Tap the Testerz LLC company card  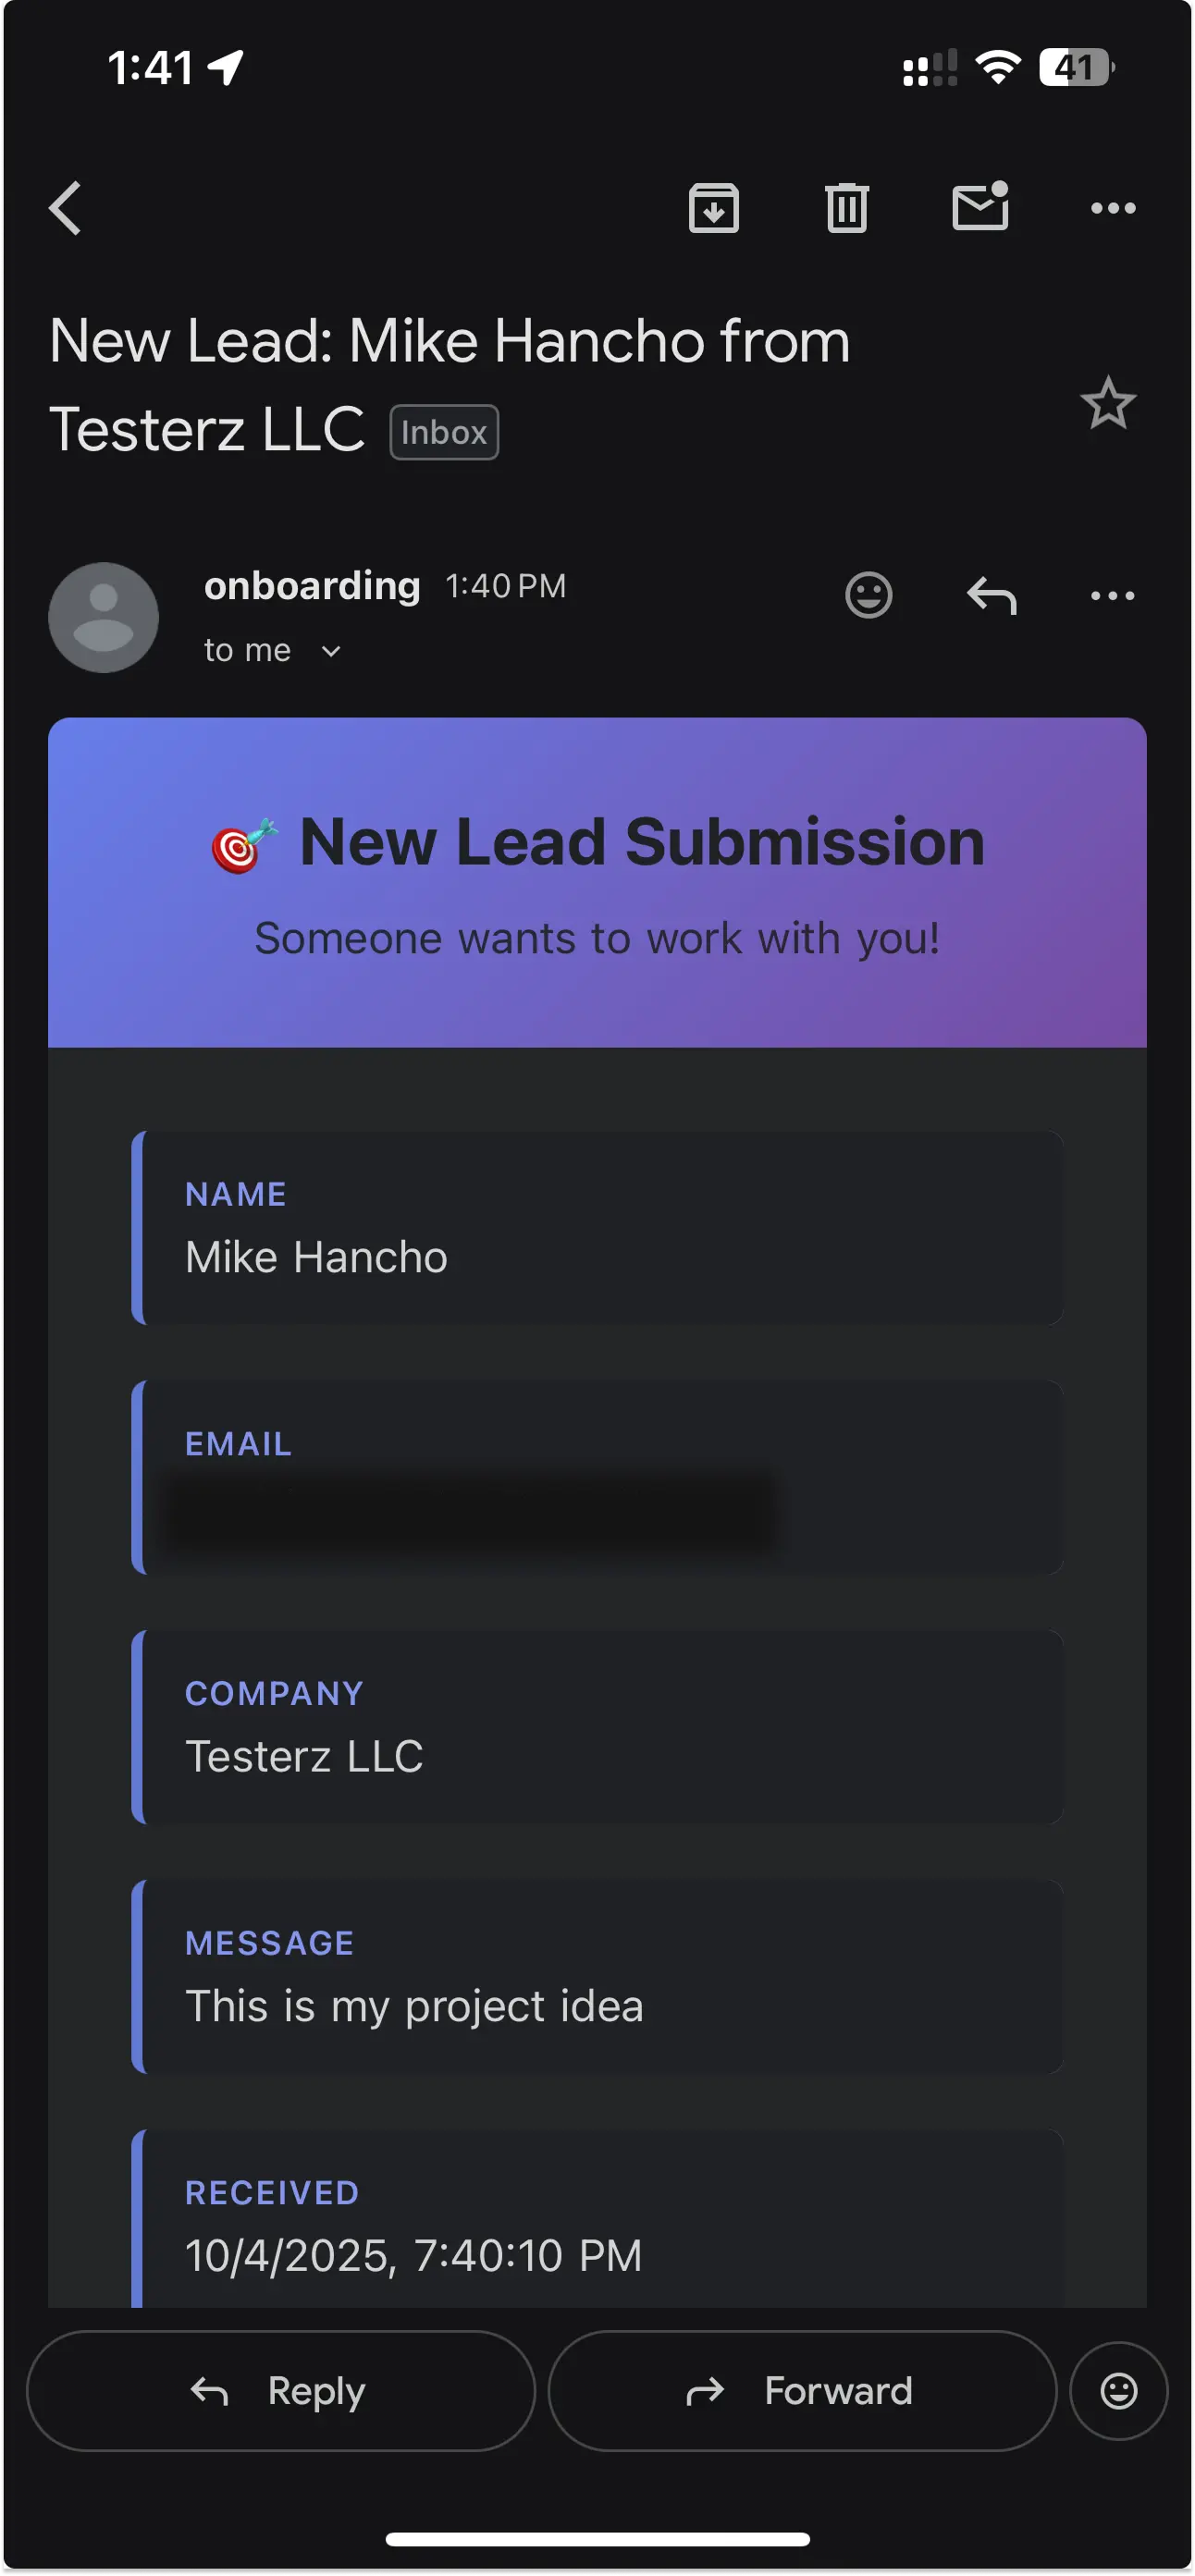point(597,1727)
